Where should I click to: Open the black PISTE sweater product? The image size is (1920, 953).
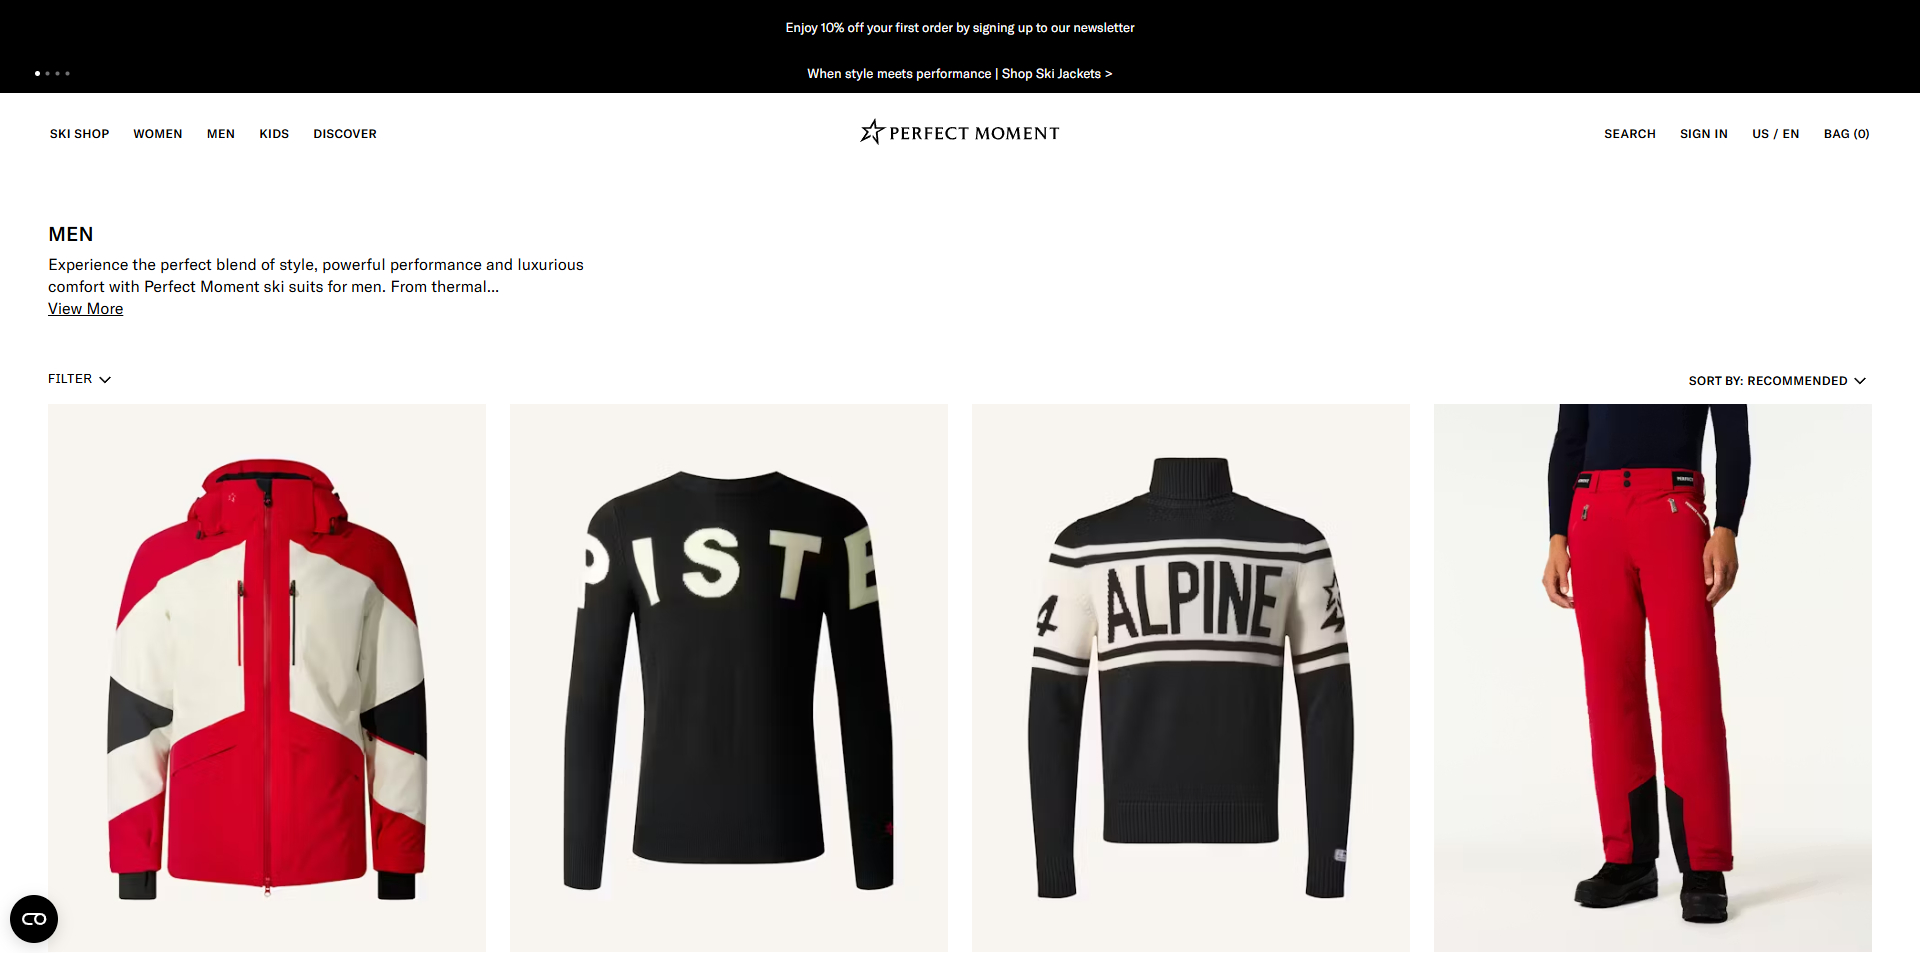point(729,678)
